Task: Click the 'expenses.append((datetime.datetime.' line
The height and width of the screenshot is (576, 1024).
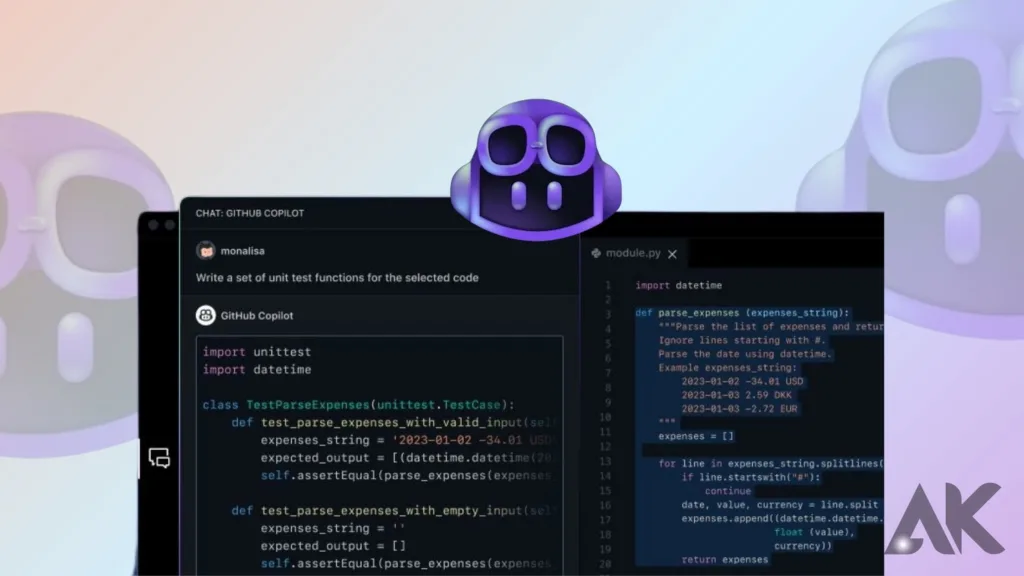Action: [782, 519]
